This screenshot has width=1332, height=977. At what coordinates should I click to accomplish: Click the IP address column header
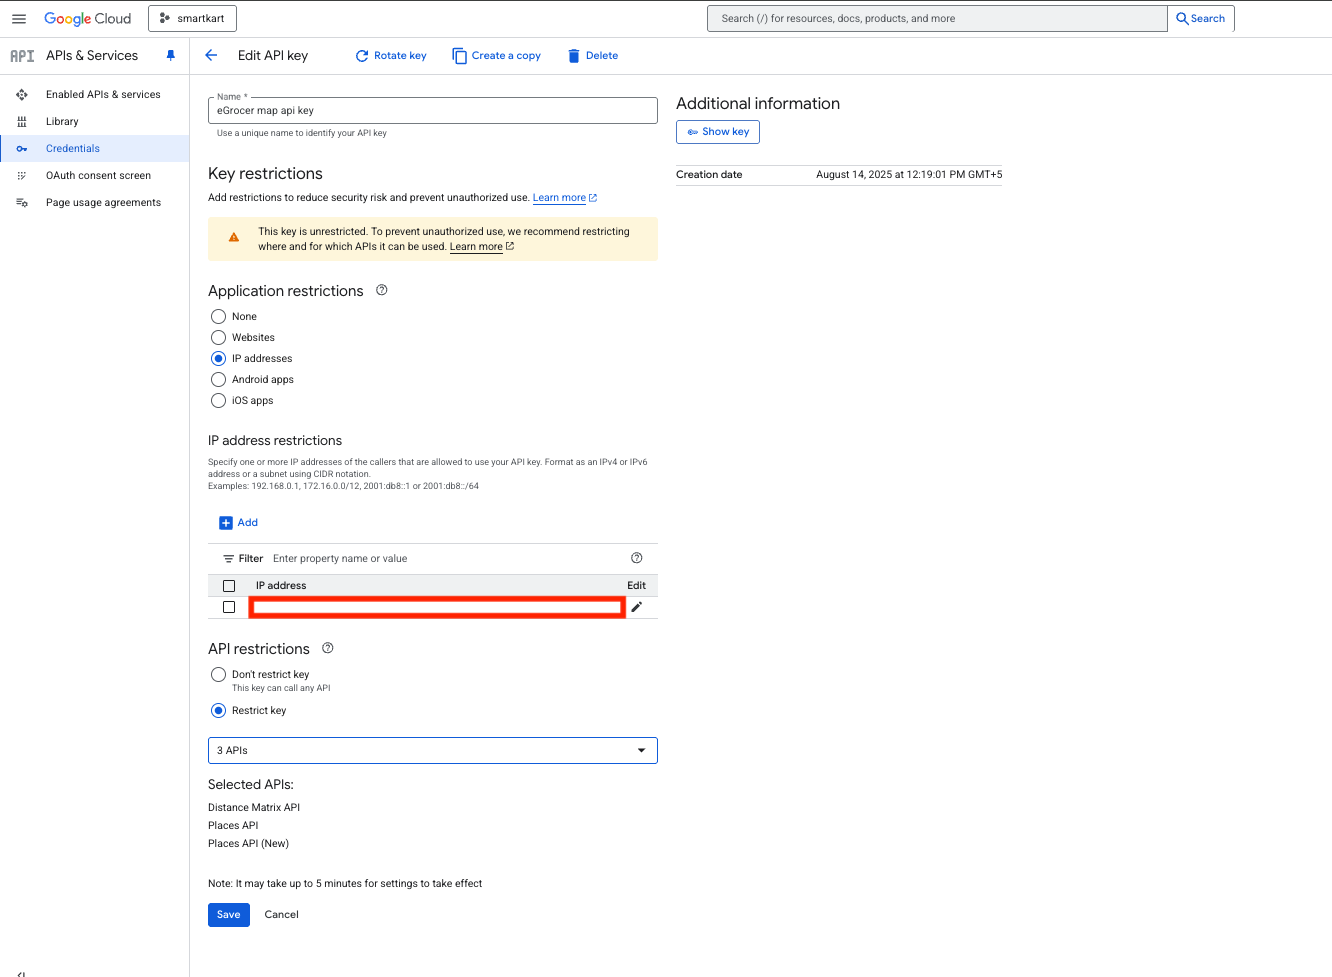point(281,586)
